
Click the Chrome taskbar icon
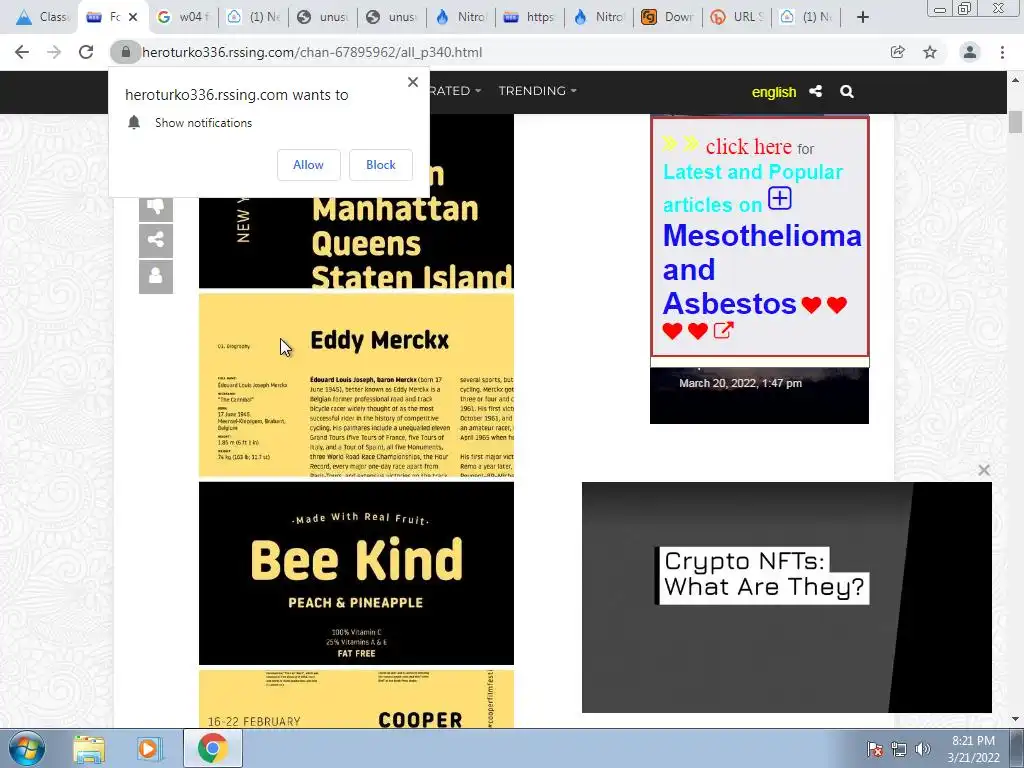click(x=213, y=748)
